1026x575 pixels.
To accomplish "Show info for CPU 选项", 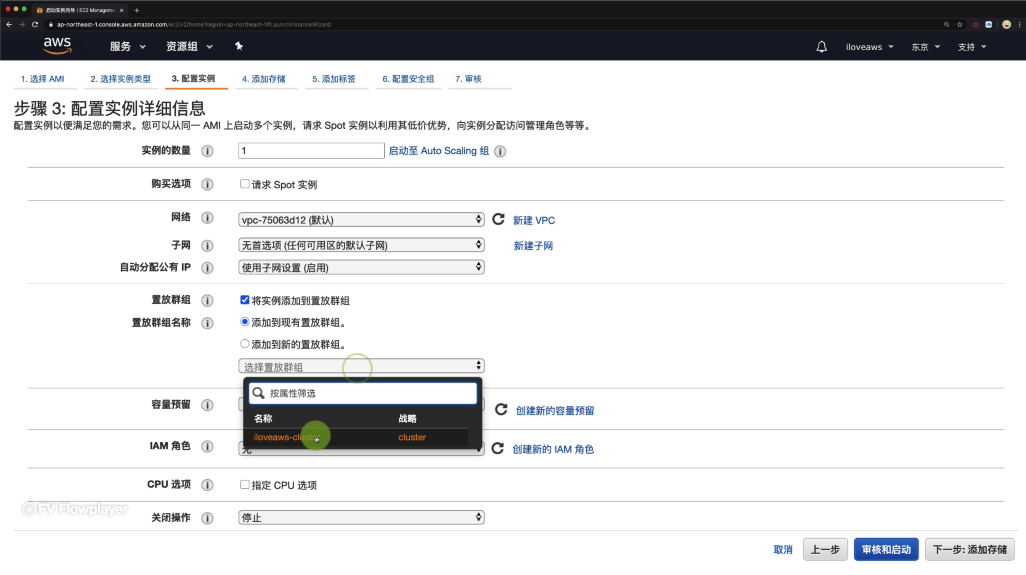I will (x=207, y=485).
